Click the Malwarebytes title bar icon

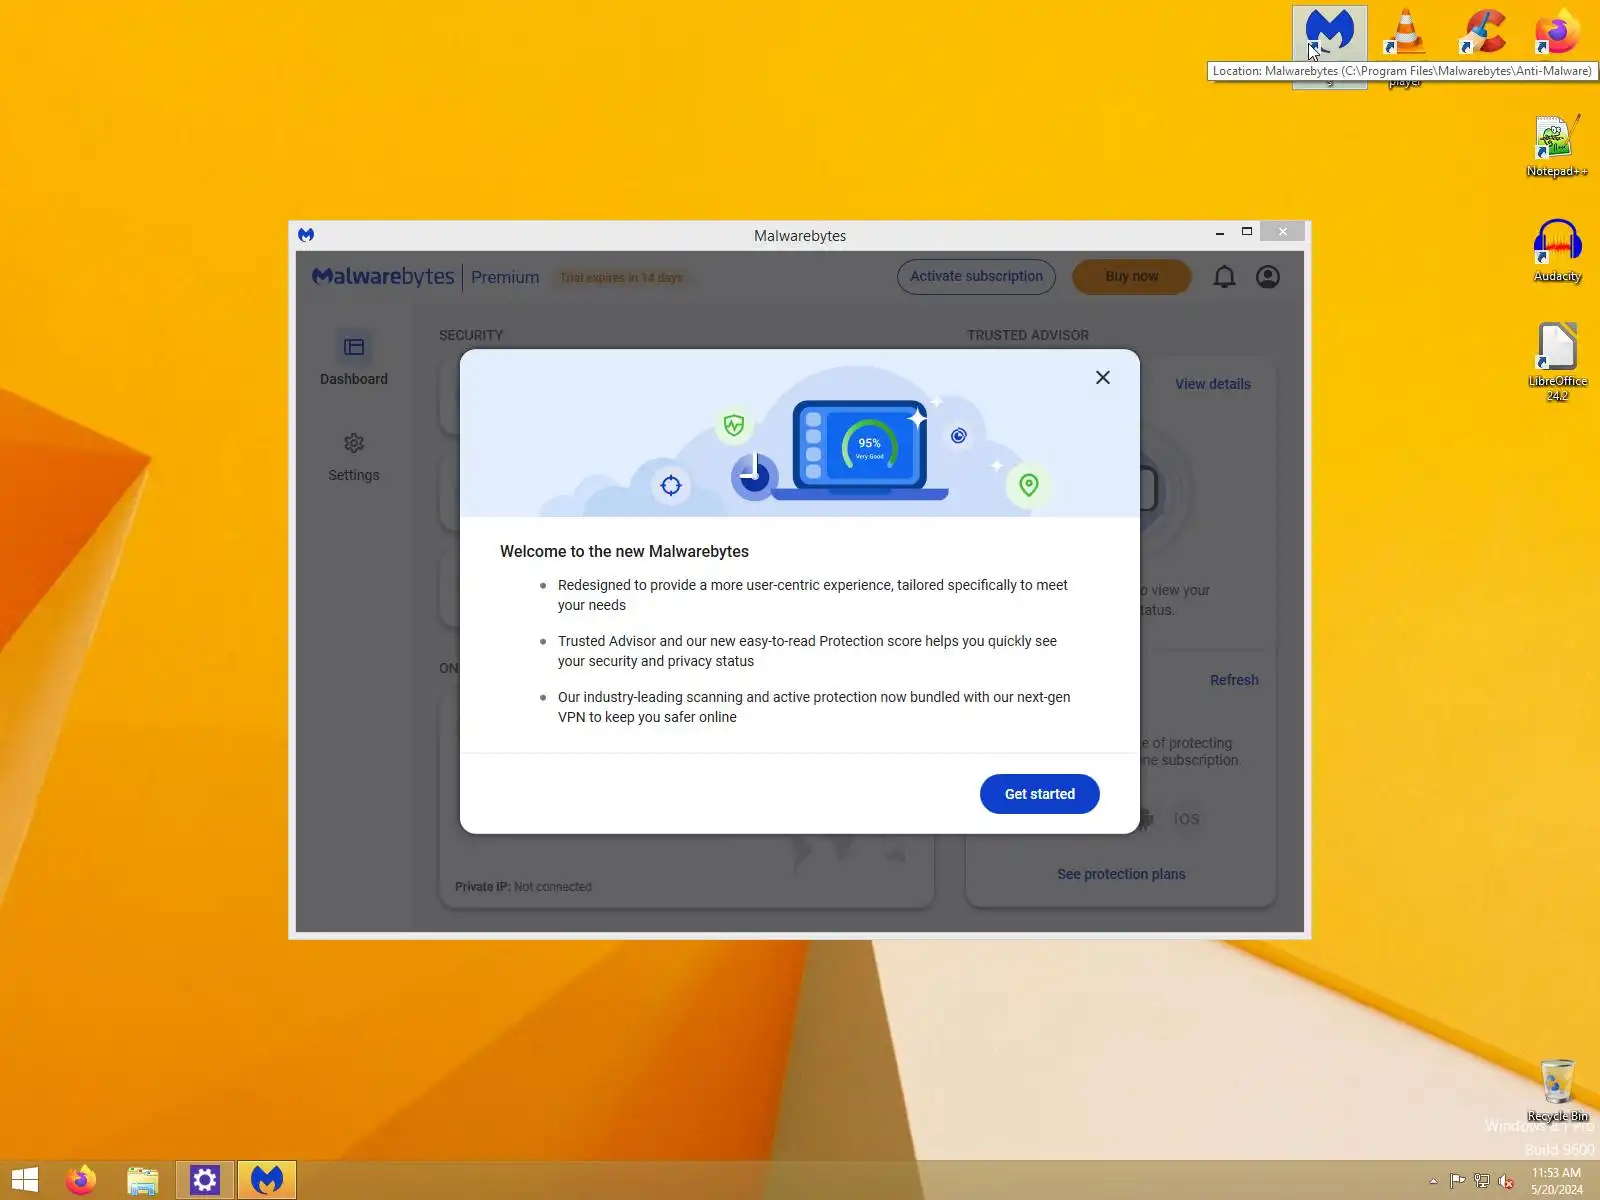point(306,235)
